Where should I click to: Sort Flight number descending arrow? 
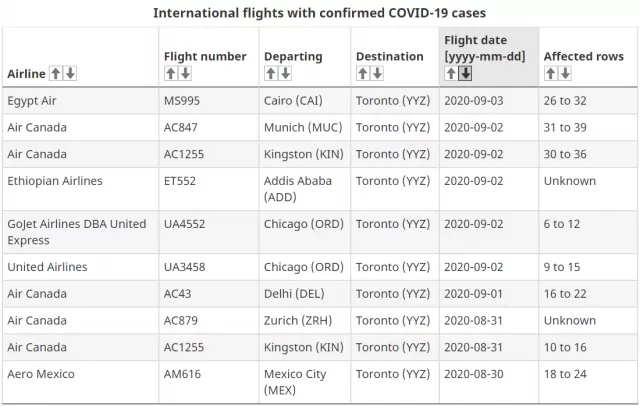tap(185, 73)
